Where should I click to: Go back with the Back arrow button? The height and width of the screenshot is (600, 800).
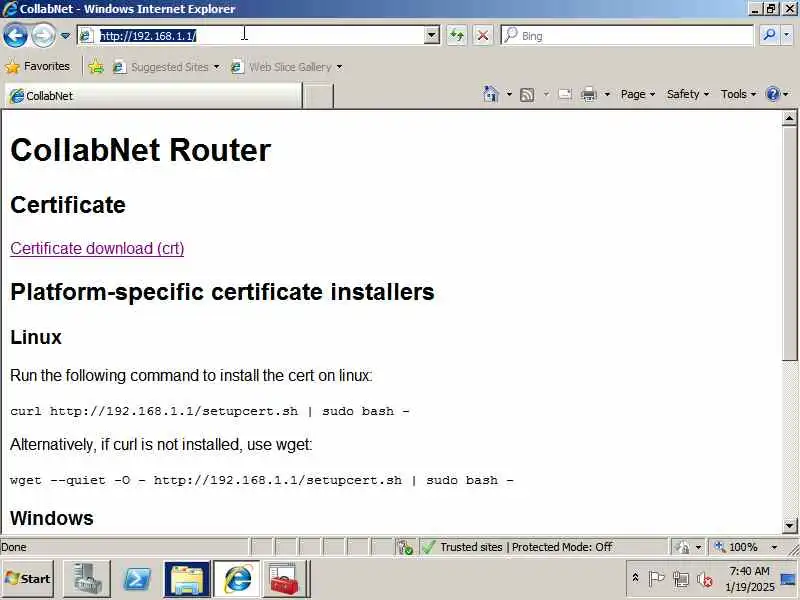[x=15, y=36]
